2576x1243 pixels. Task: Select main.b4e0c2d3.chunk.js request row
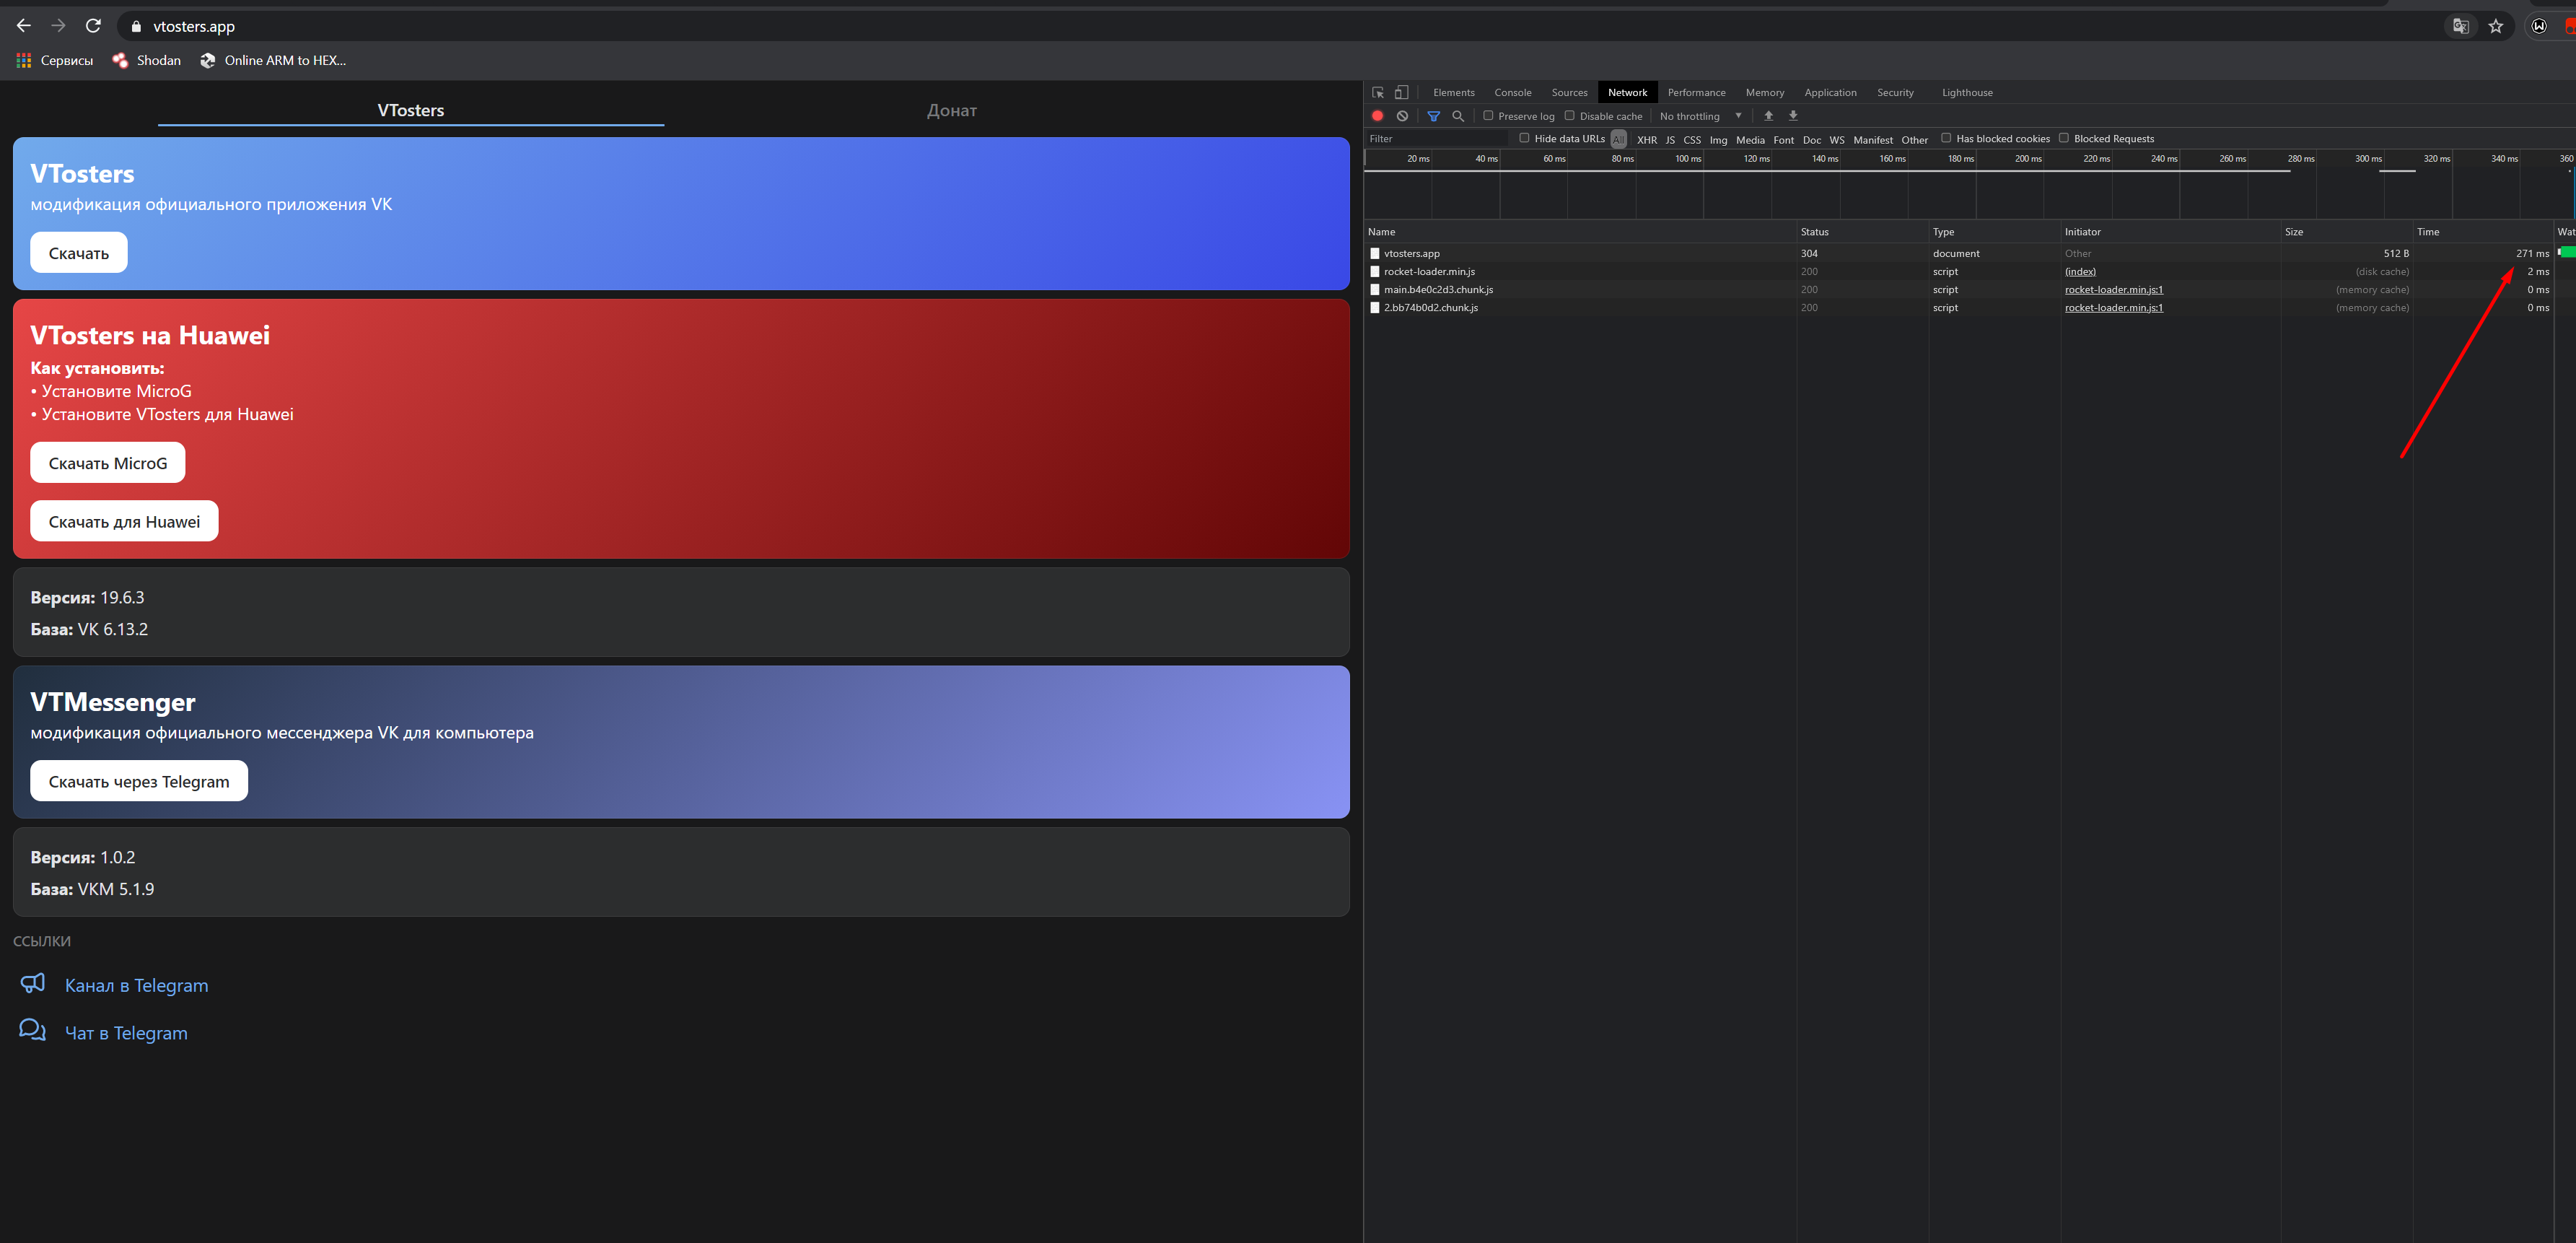click(x=1960, y=290)
